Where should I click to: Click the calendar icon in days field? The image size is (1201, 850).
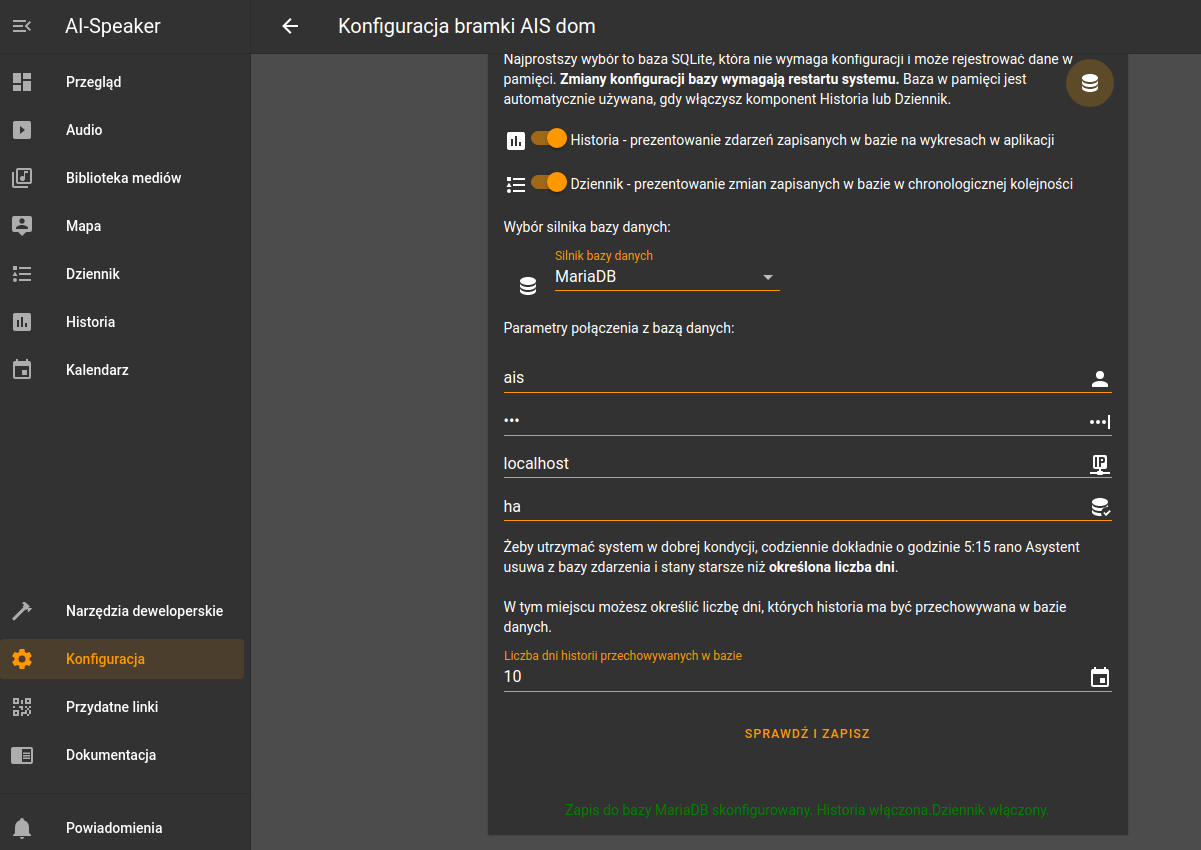pyautogui.click(x=1100, y=677)
